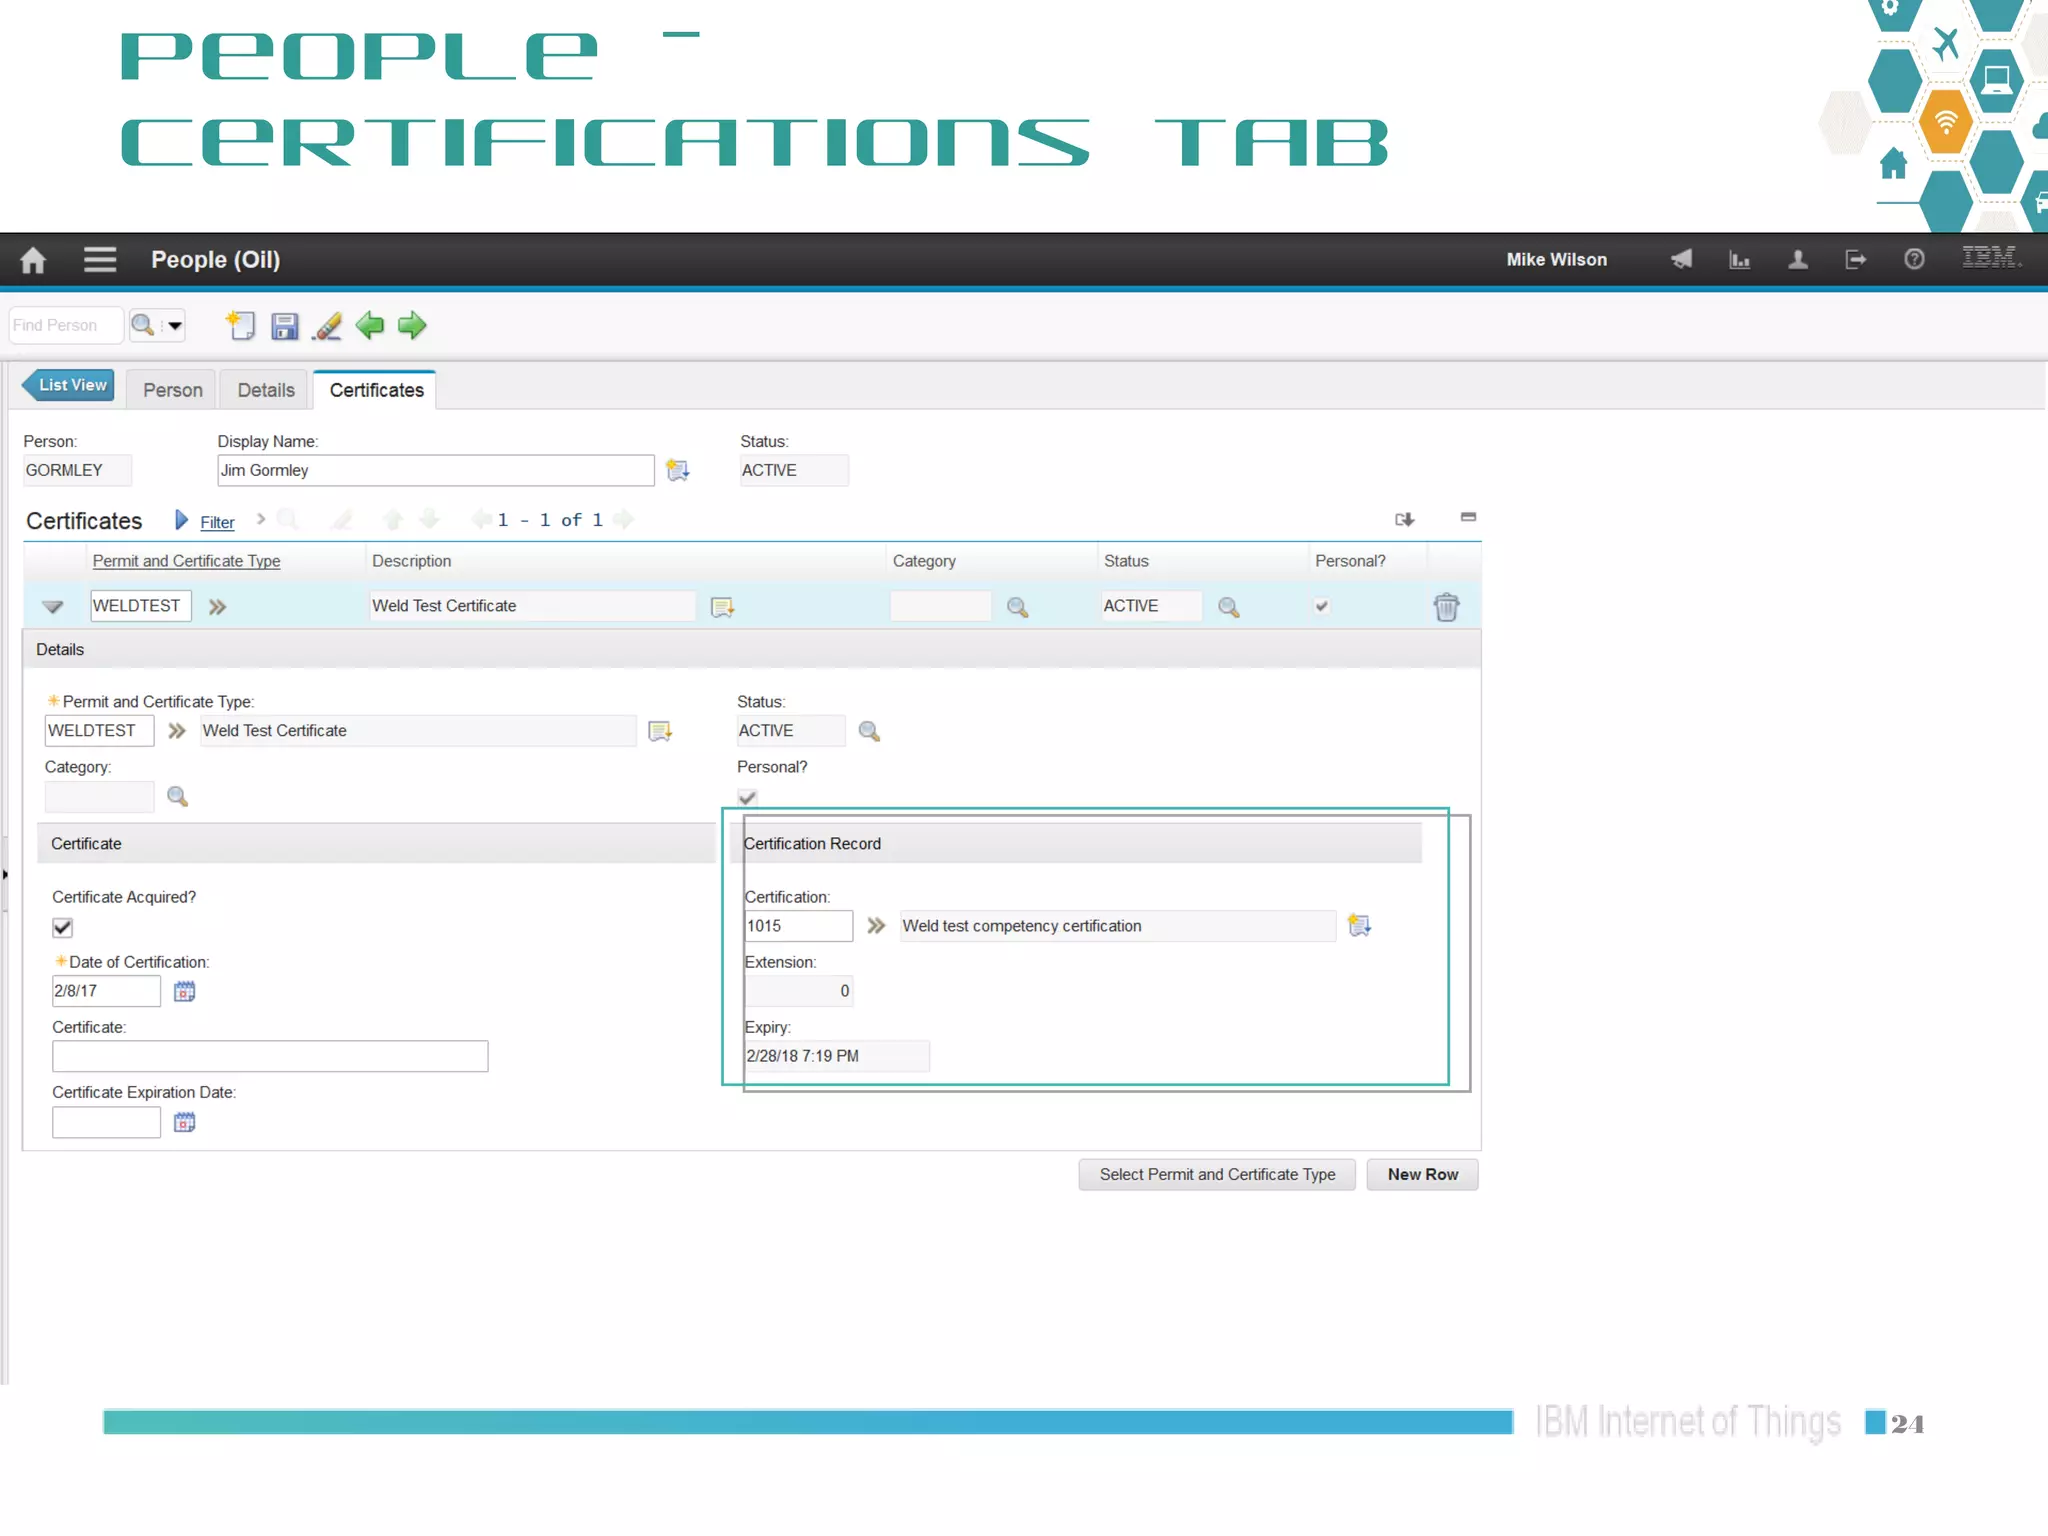Go to next record green arrow
Screen dimensions: 2048x1536
click(x=412, y=326)
